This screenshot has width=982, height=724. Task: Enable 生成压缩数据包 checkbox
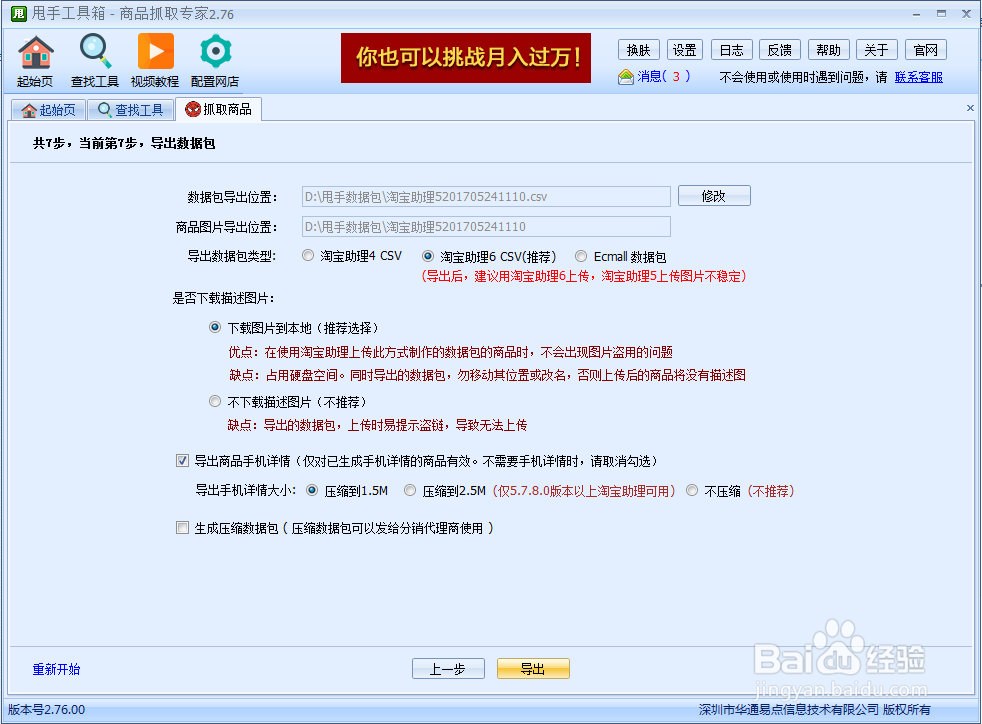pos(182,528)
